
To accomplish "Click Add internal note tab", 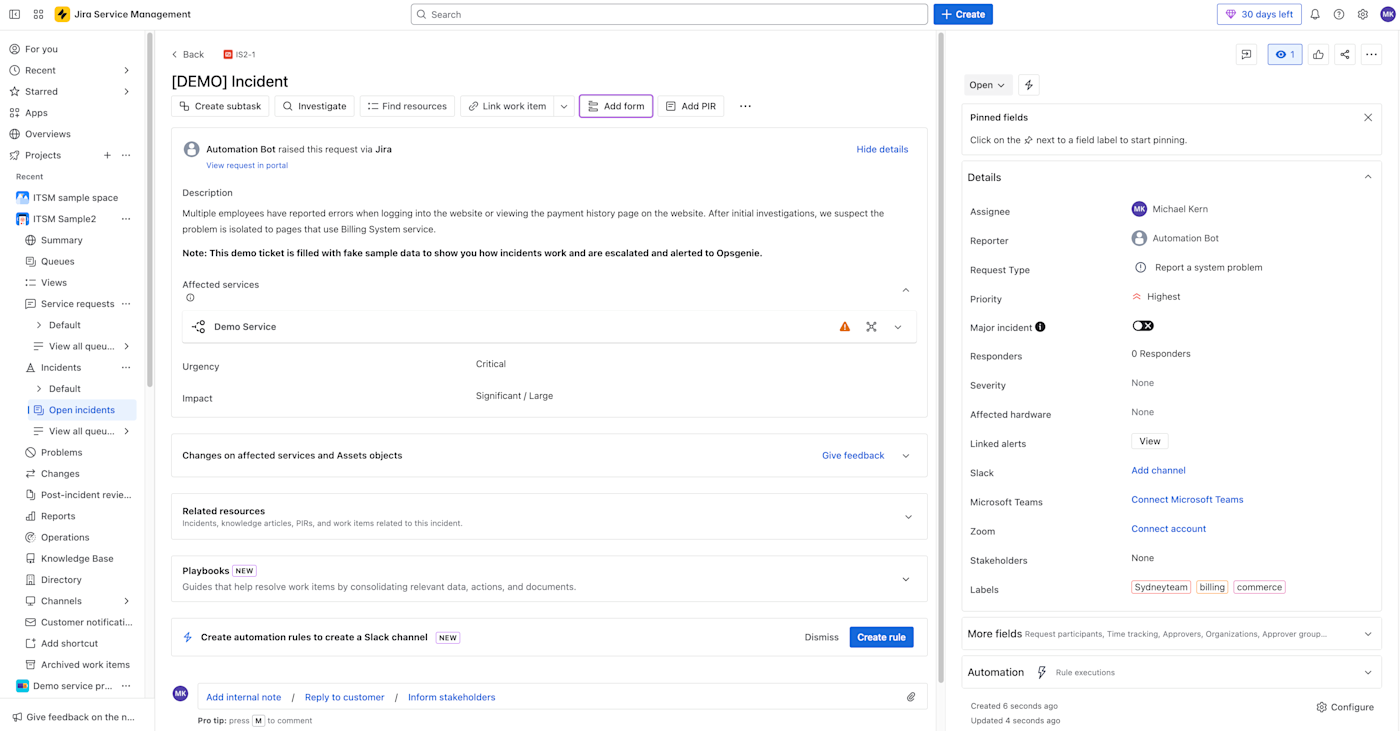I will pyautogui.click(x=243, y=697).
